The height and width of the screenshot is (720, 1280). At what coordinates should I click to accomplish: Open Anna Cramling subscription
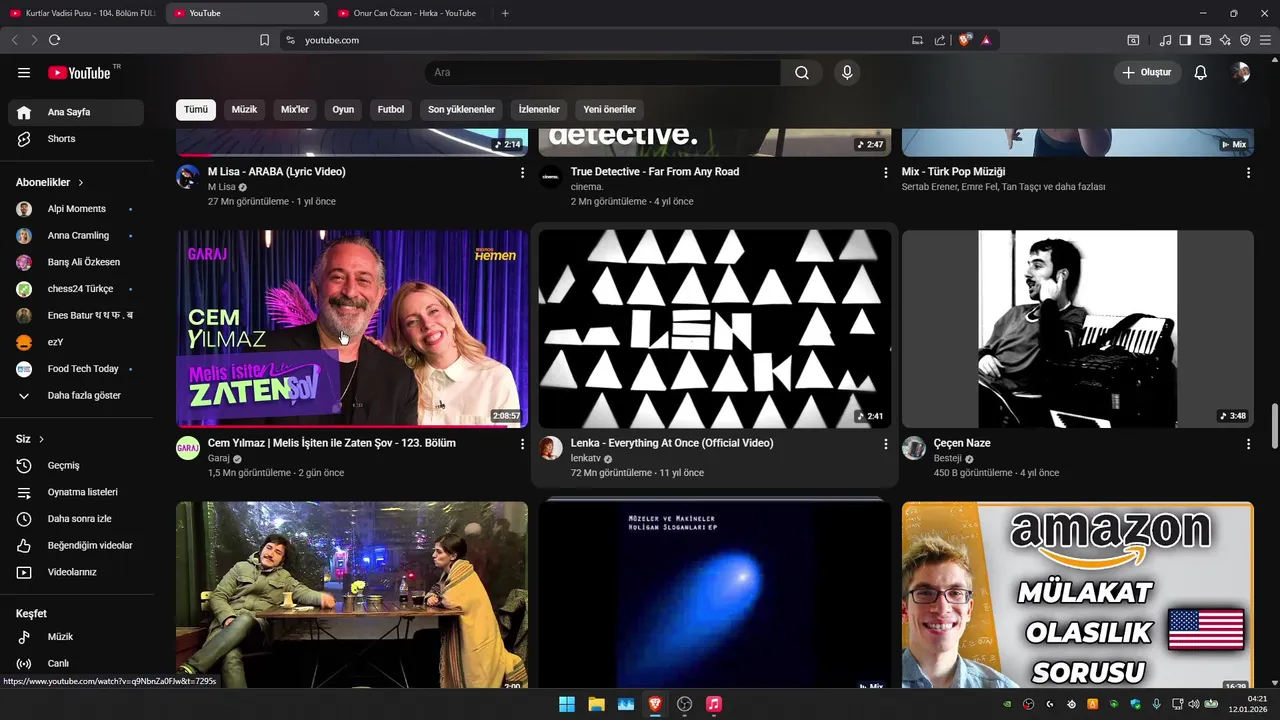[76, 236]
